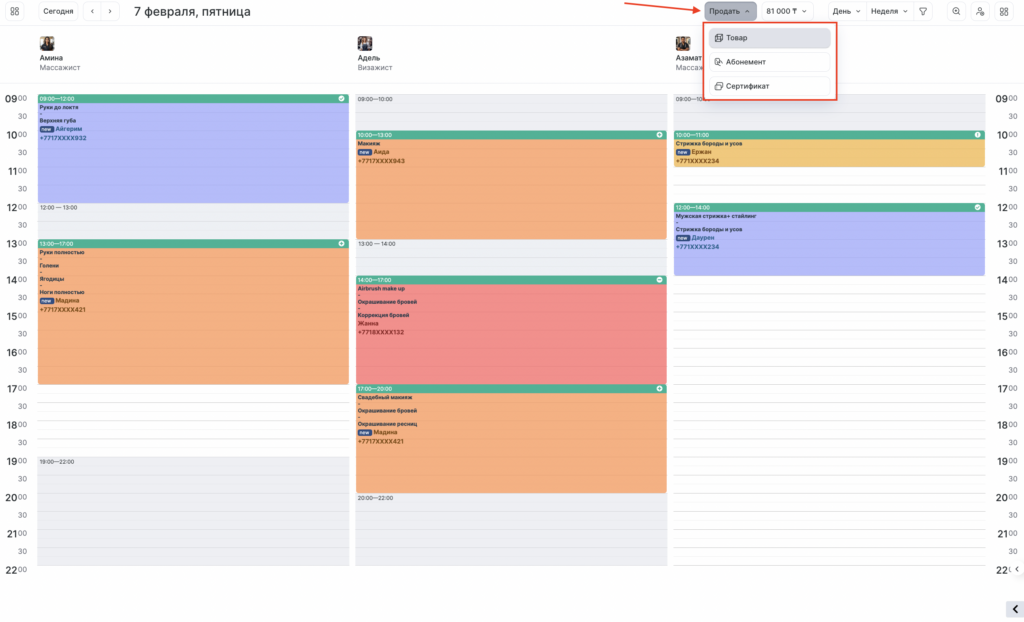Open the staff settings person icon
The image size is (1024, 622).
click(980, 11)
